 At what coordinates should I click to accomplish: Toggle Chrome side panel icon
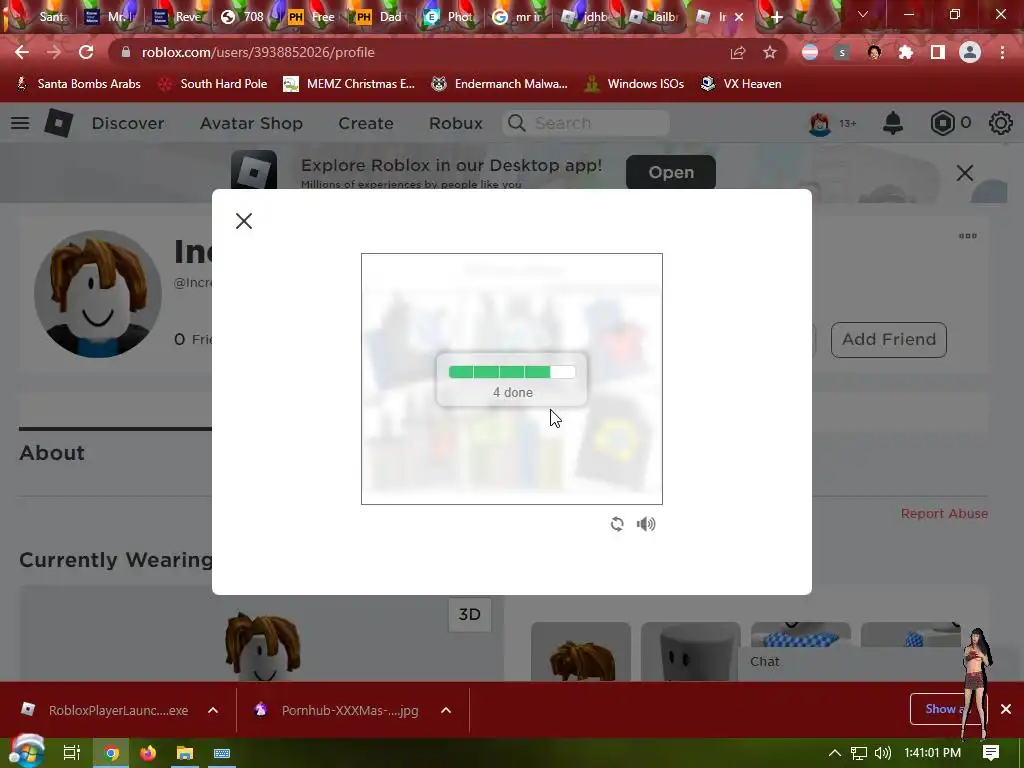point(938,52)
